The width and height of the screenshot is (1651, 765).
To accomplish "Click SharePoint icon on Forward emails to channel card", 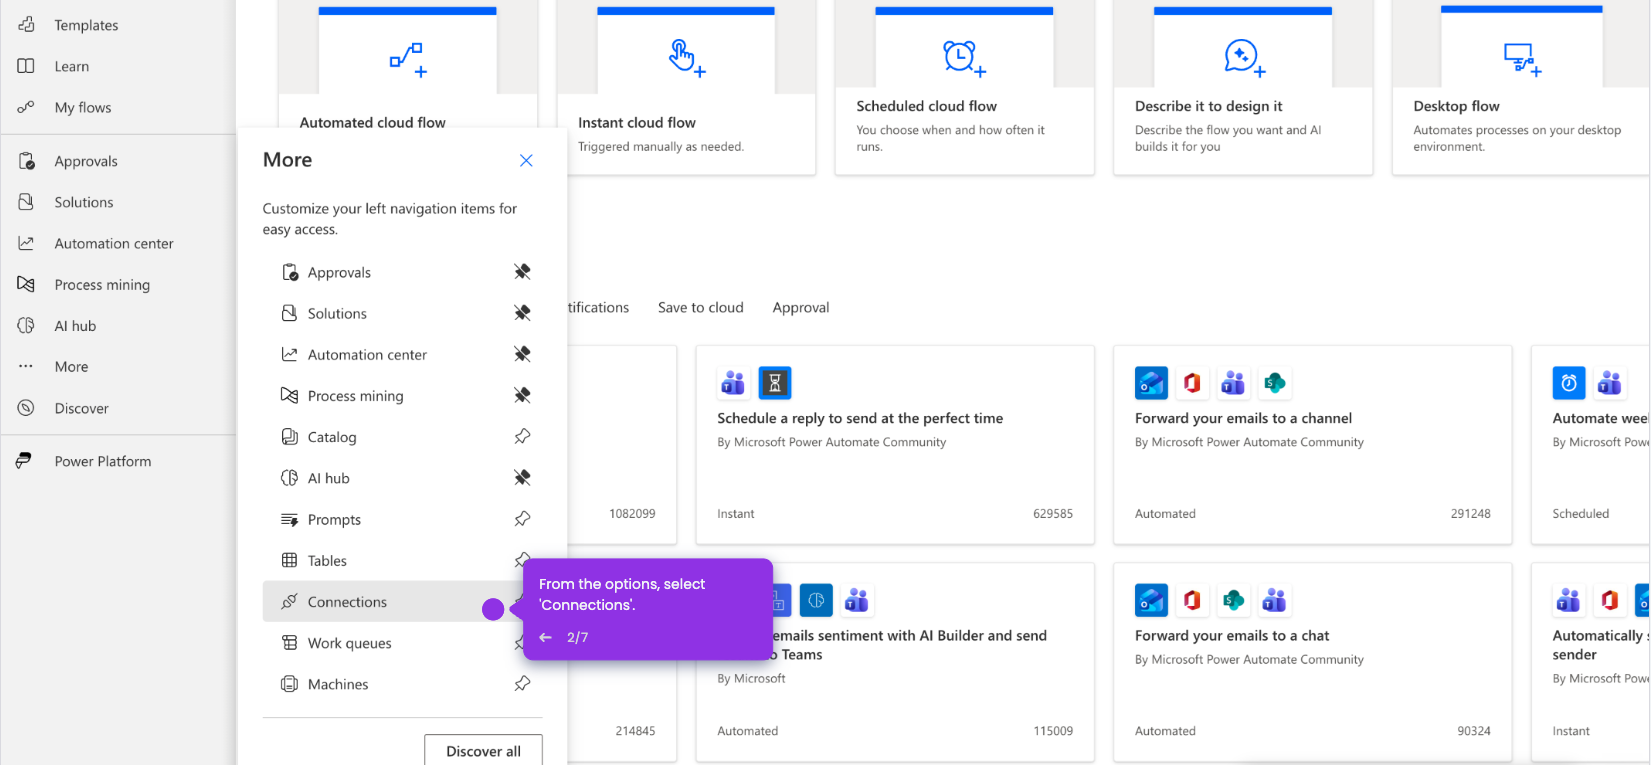I will click(x=1275, y=383).
